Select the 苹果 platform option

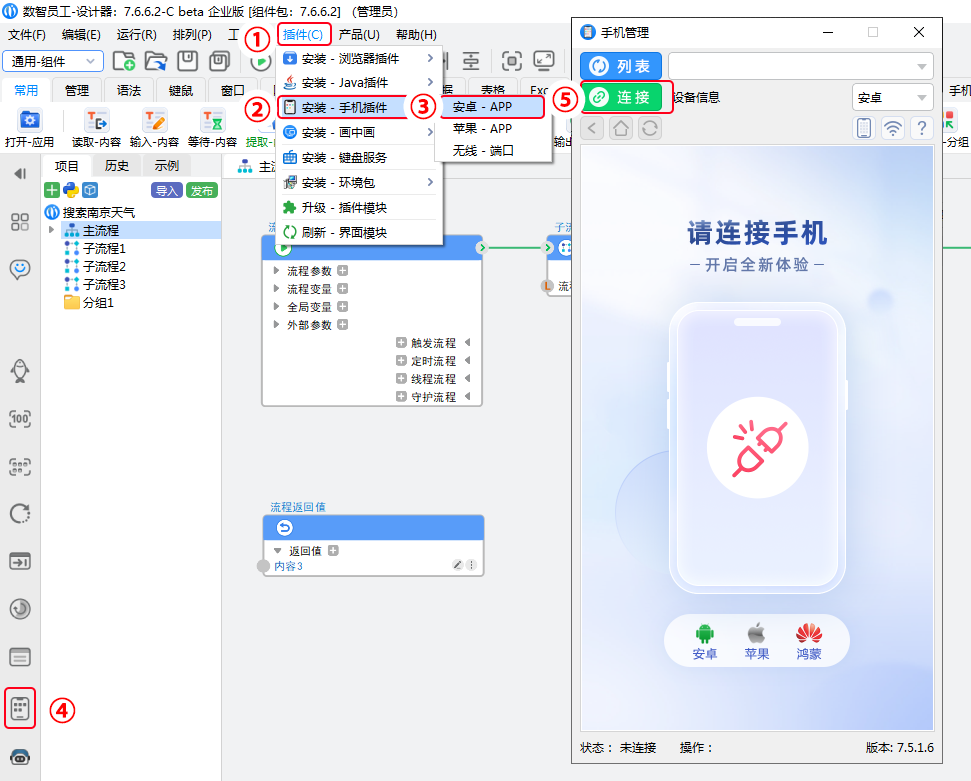point(757,641)
